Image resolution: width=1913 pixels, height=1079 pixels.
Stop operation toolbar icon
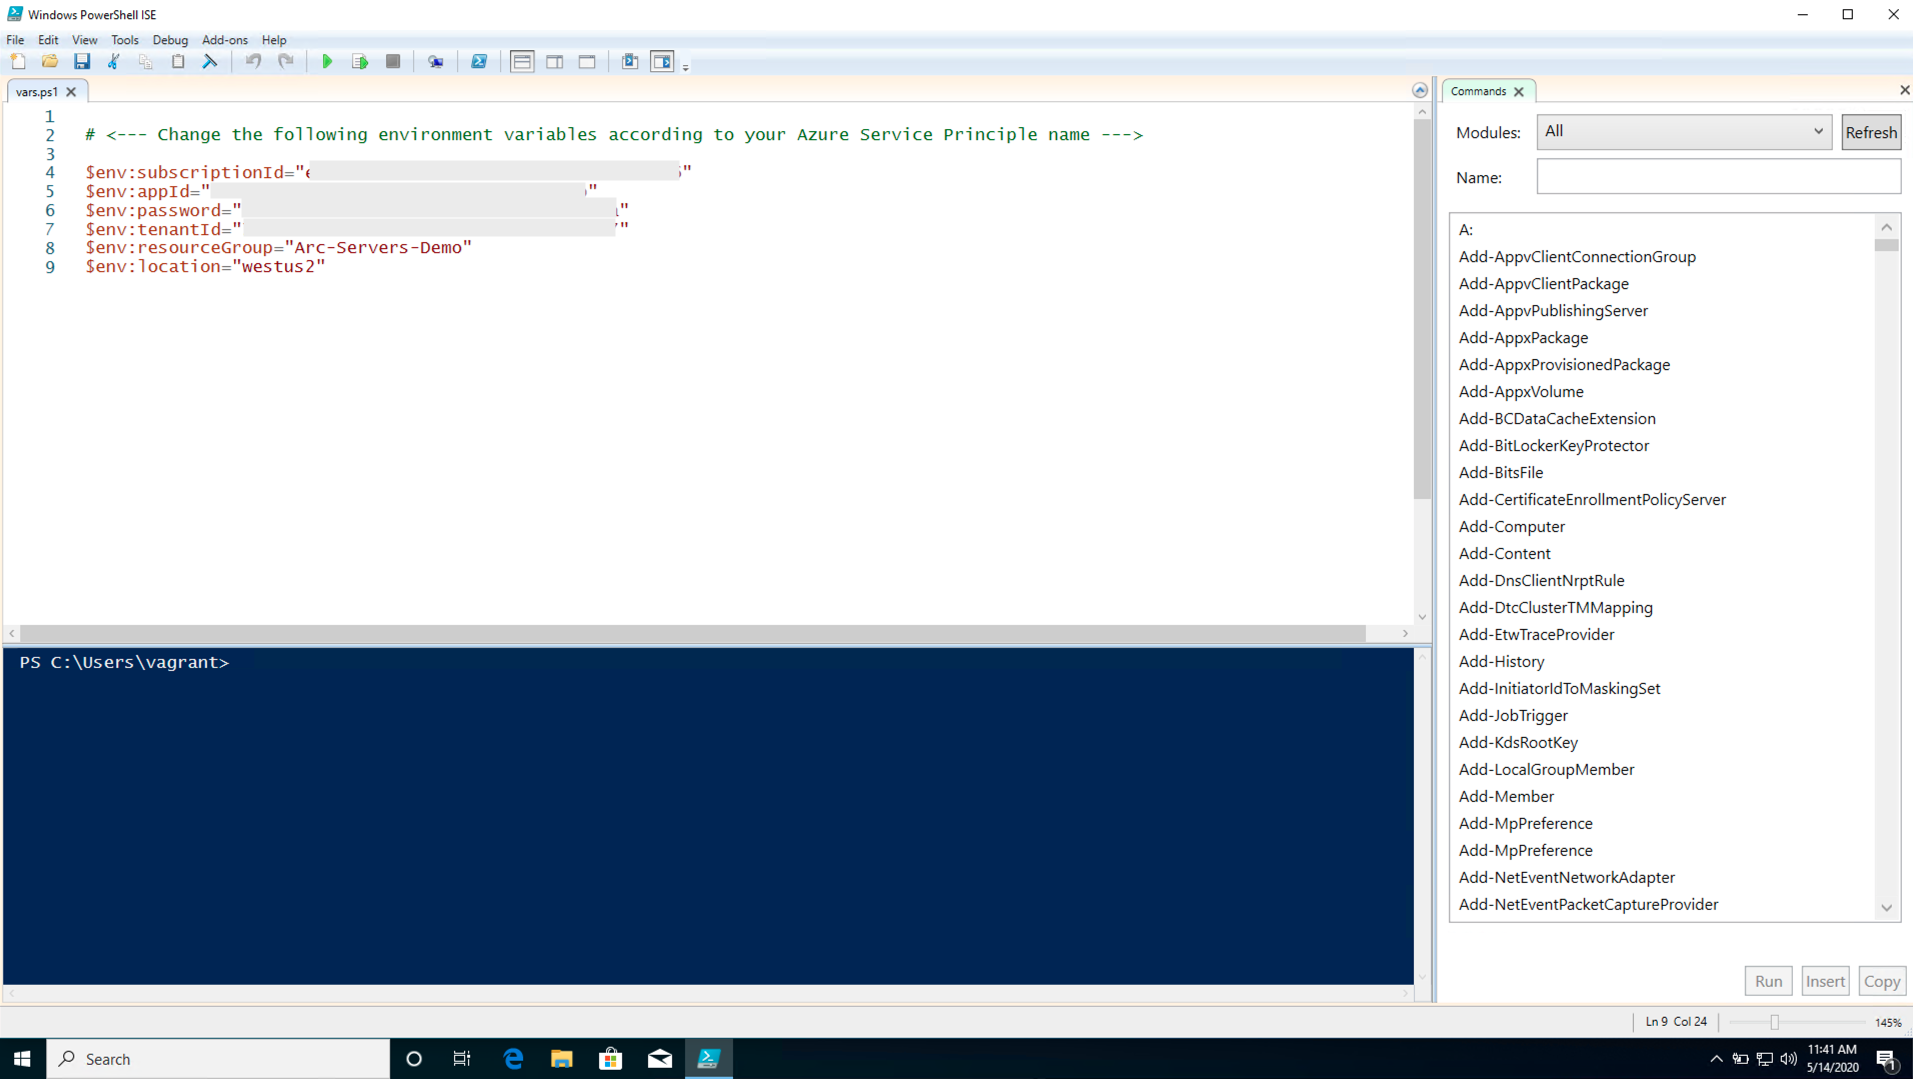click(393, 62)
